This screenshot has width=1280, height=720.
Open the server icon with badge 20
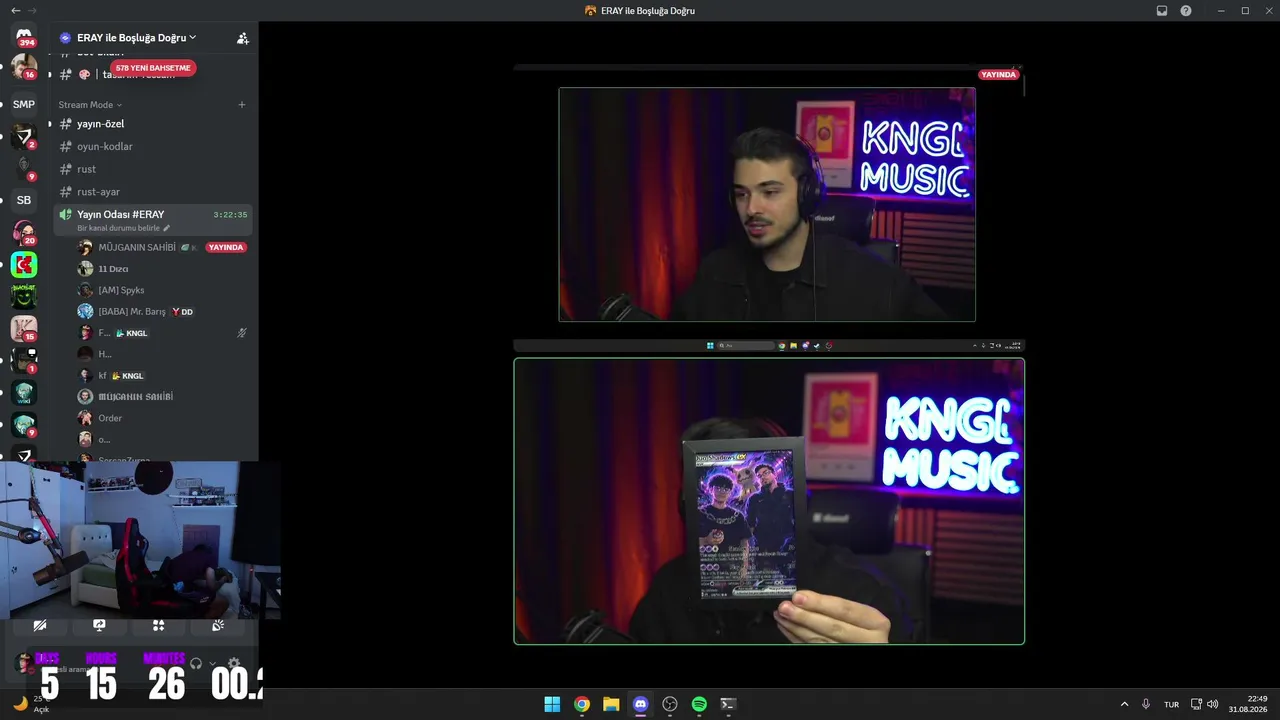[24, 233]
